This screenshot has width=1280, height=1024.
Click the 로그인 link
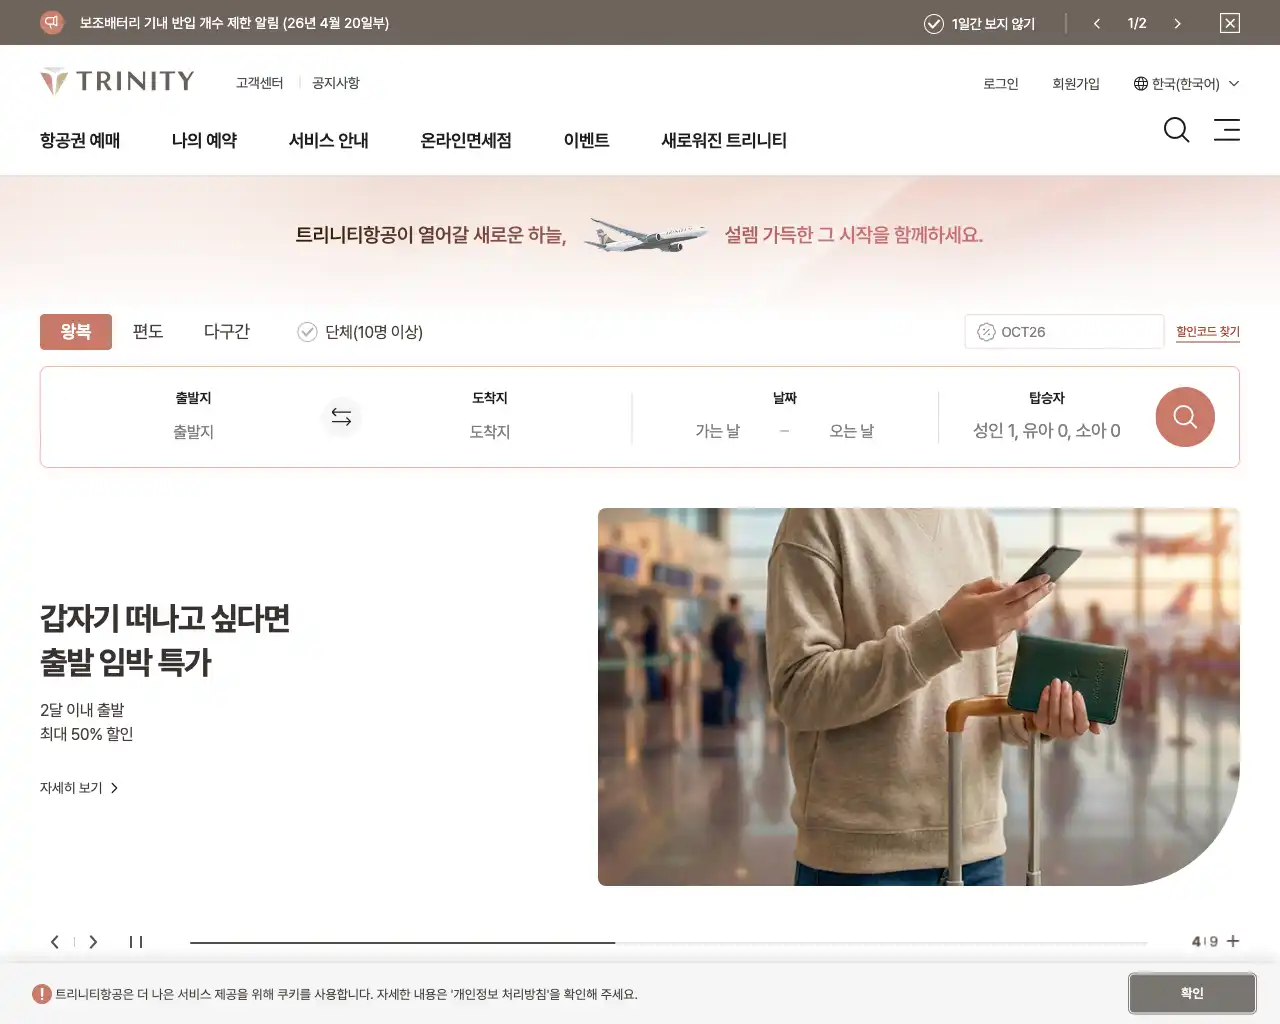[1000, 84]
